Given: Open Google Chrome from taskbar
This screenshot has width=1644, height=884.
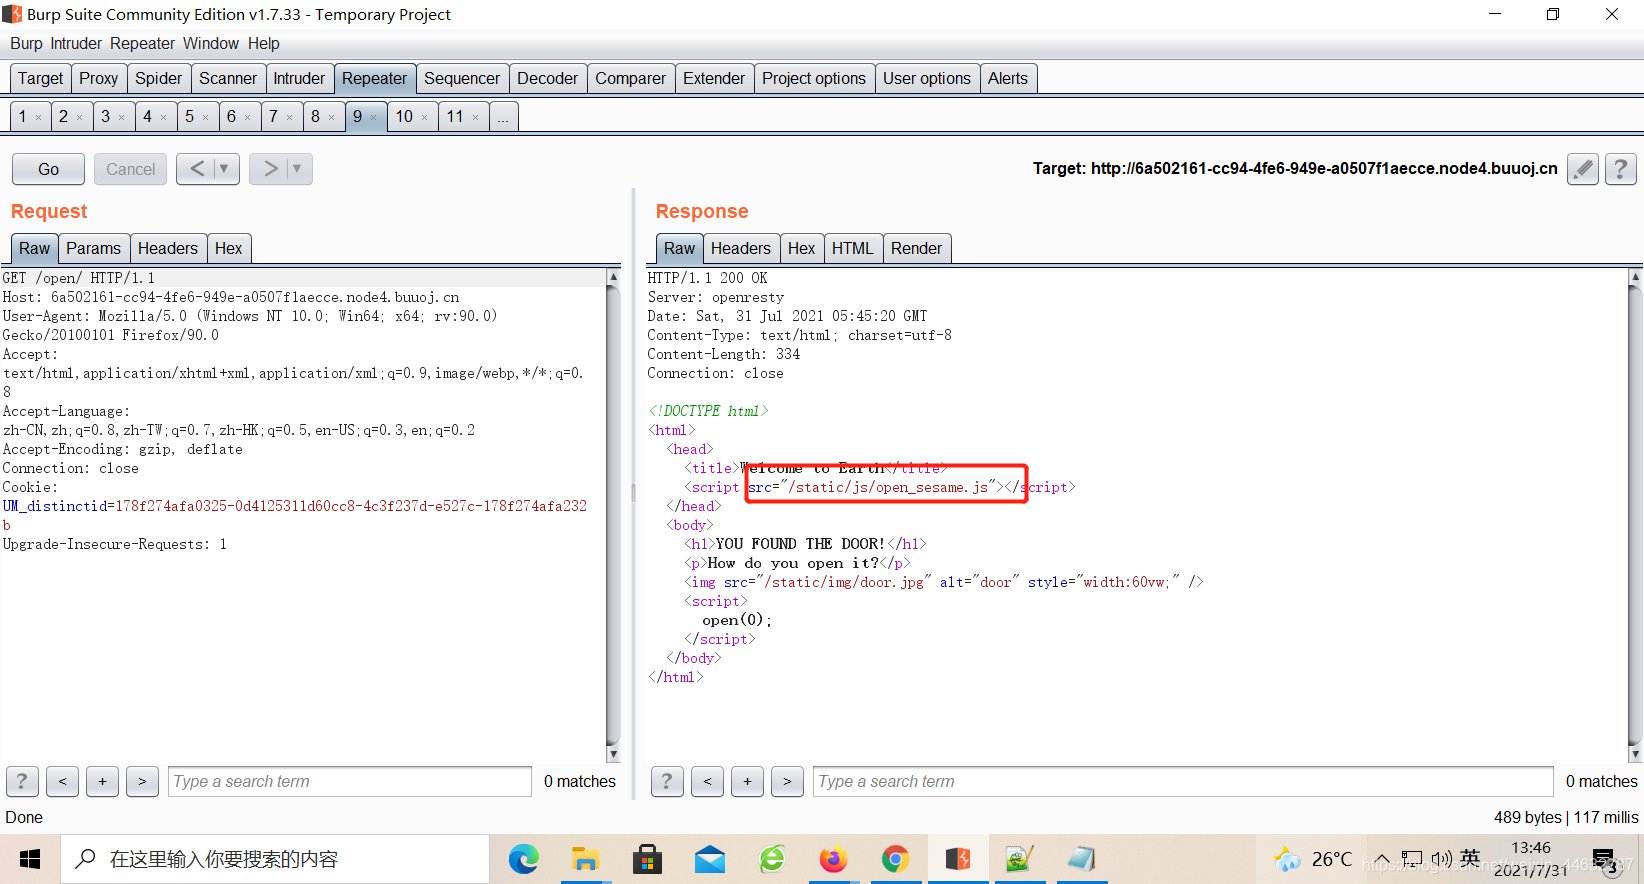Looking at the screenshot, I should click(x=895, y=859).
